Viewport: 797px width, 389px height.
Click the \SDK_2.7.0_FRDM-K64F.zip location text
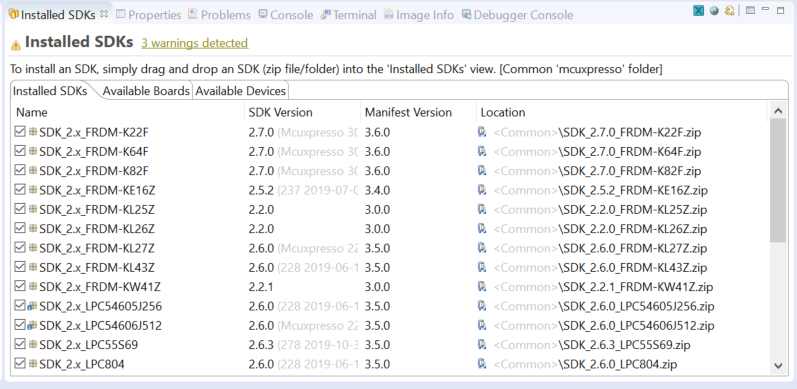[630, 152]
